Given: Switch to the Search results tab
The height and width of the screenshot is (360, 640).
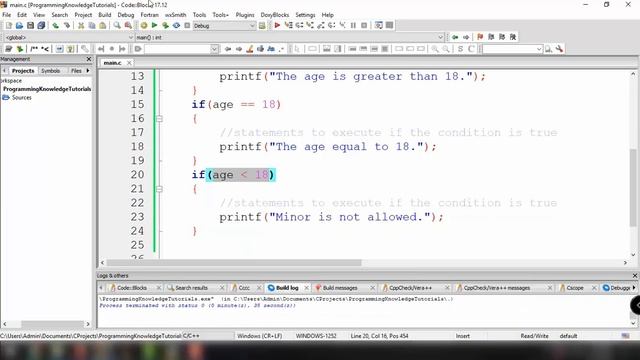Looking at the screenshot, I should tap(191, 288).
